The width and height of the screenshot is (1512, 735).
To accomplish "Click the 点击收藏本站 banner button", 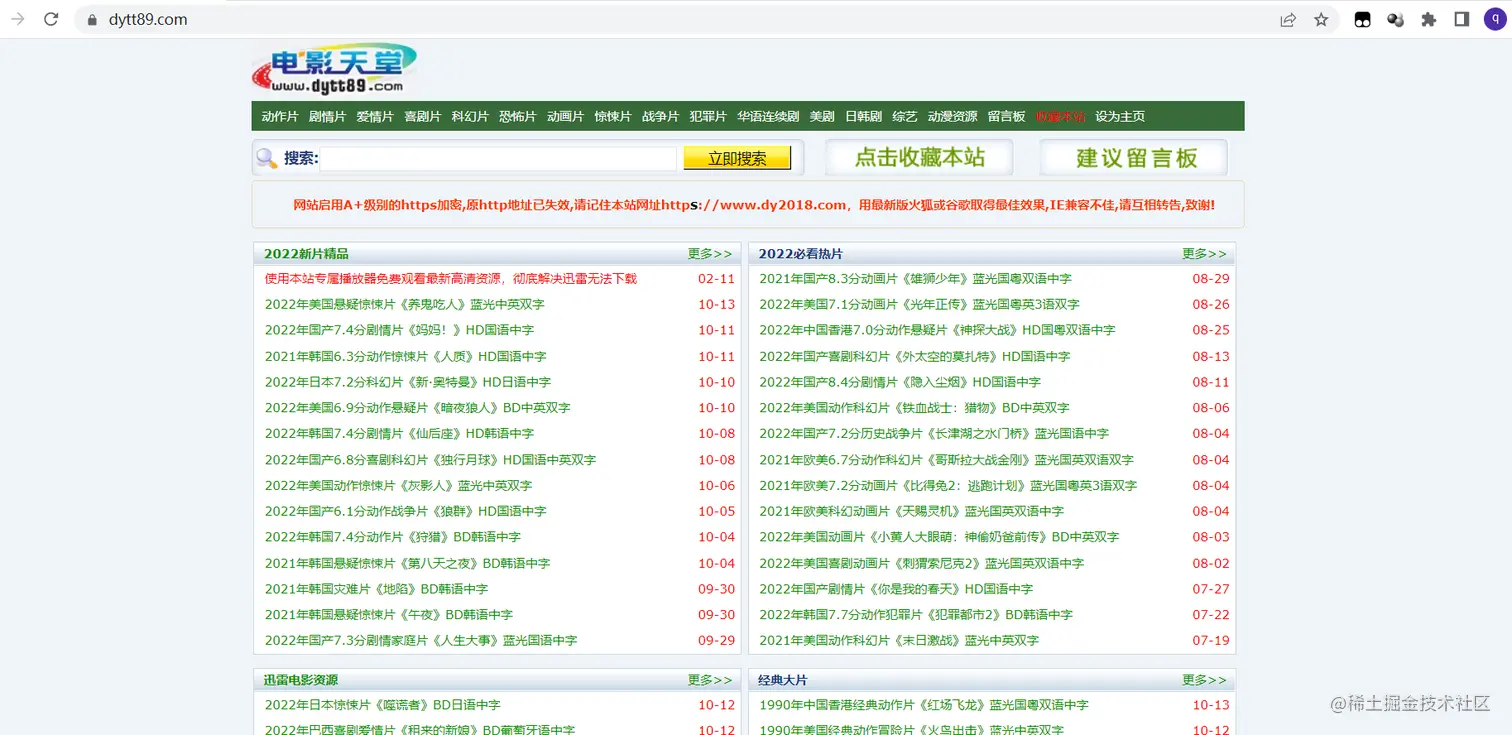I will pos(919,157).
